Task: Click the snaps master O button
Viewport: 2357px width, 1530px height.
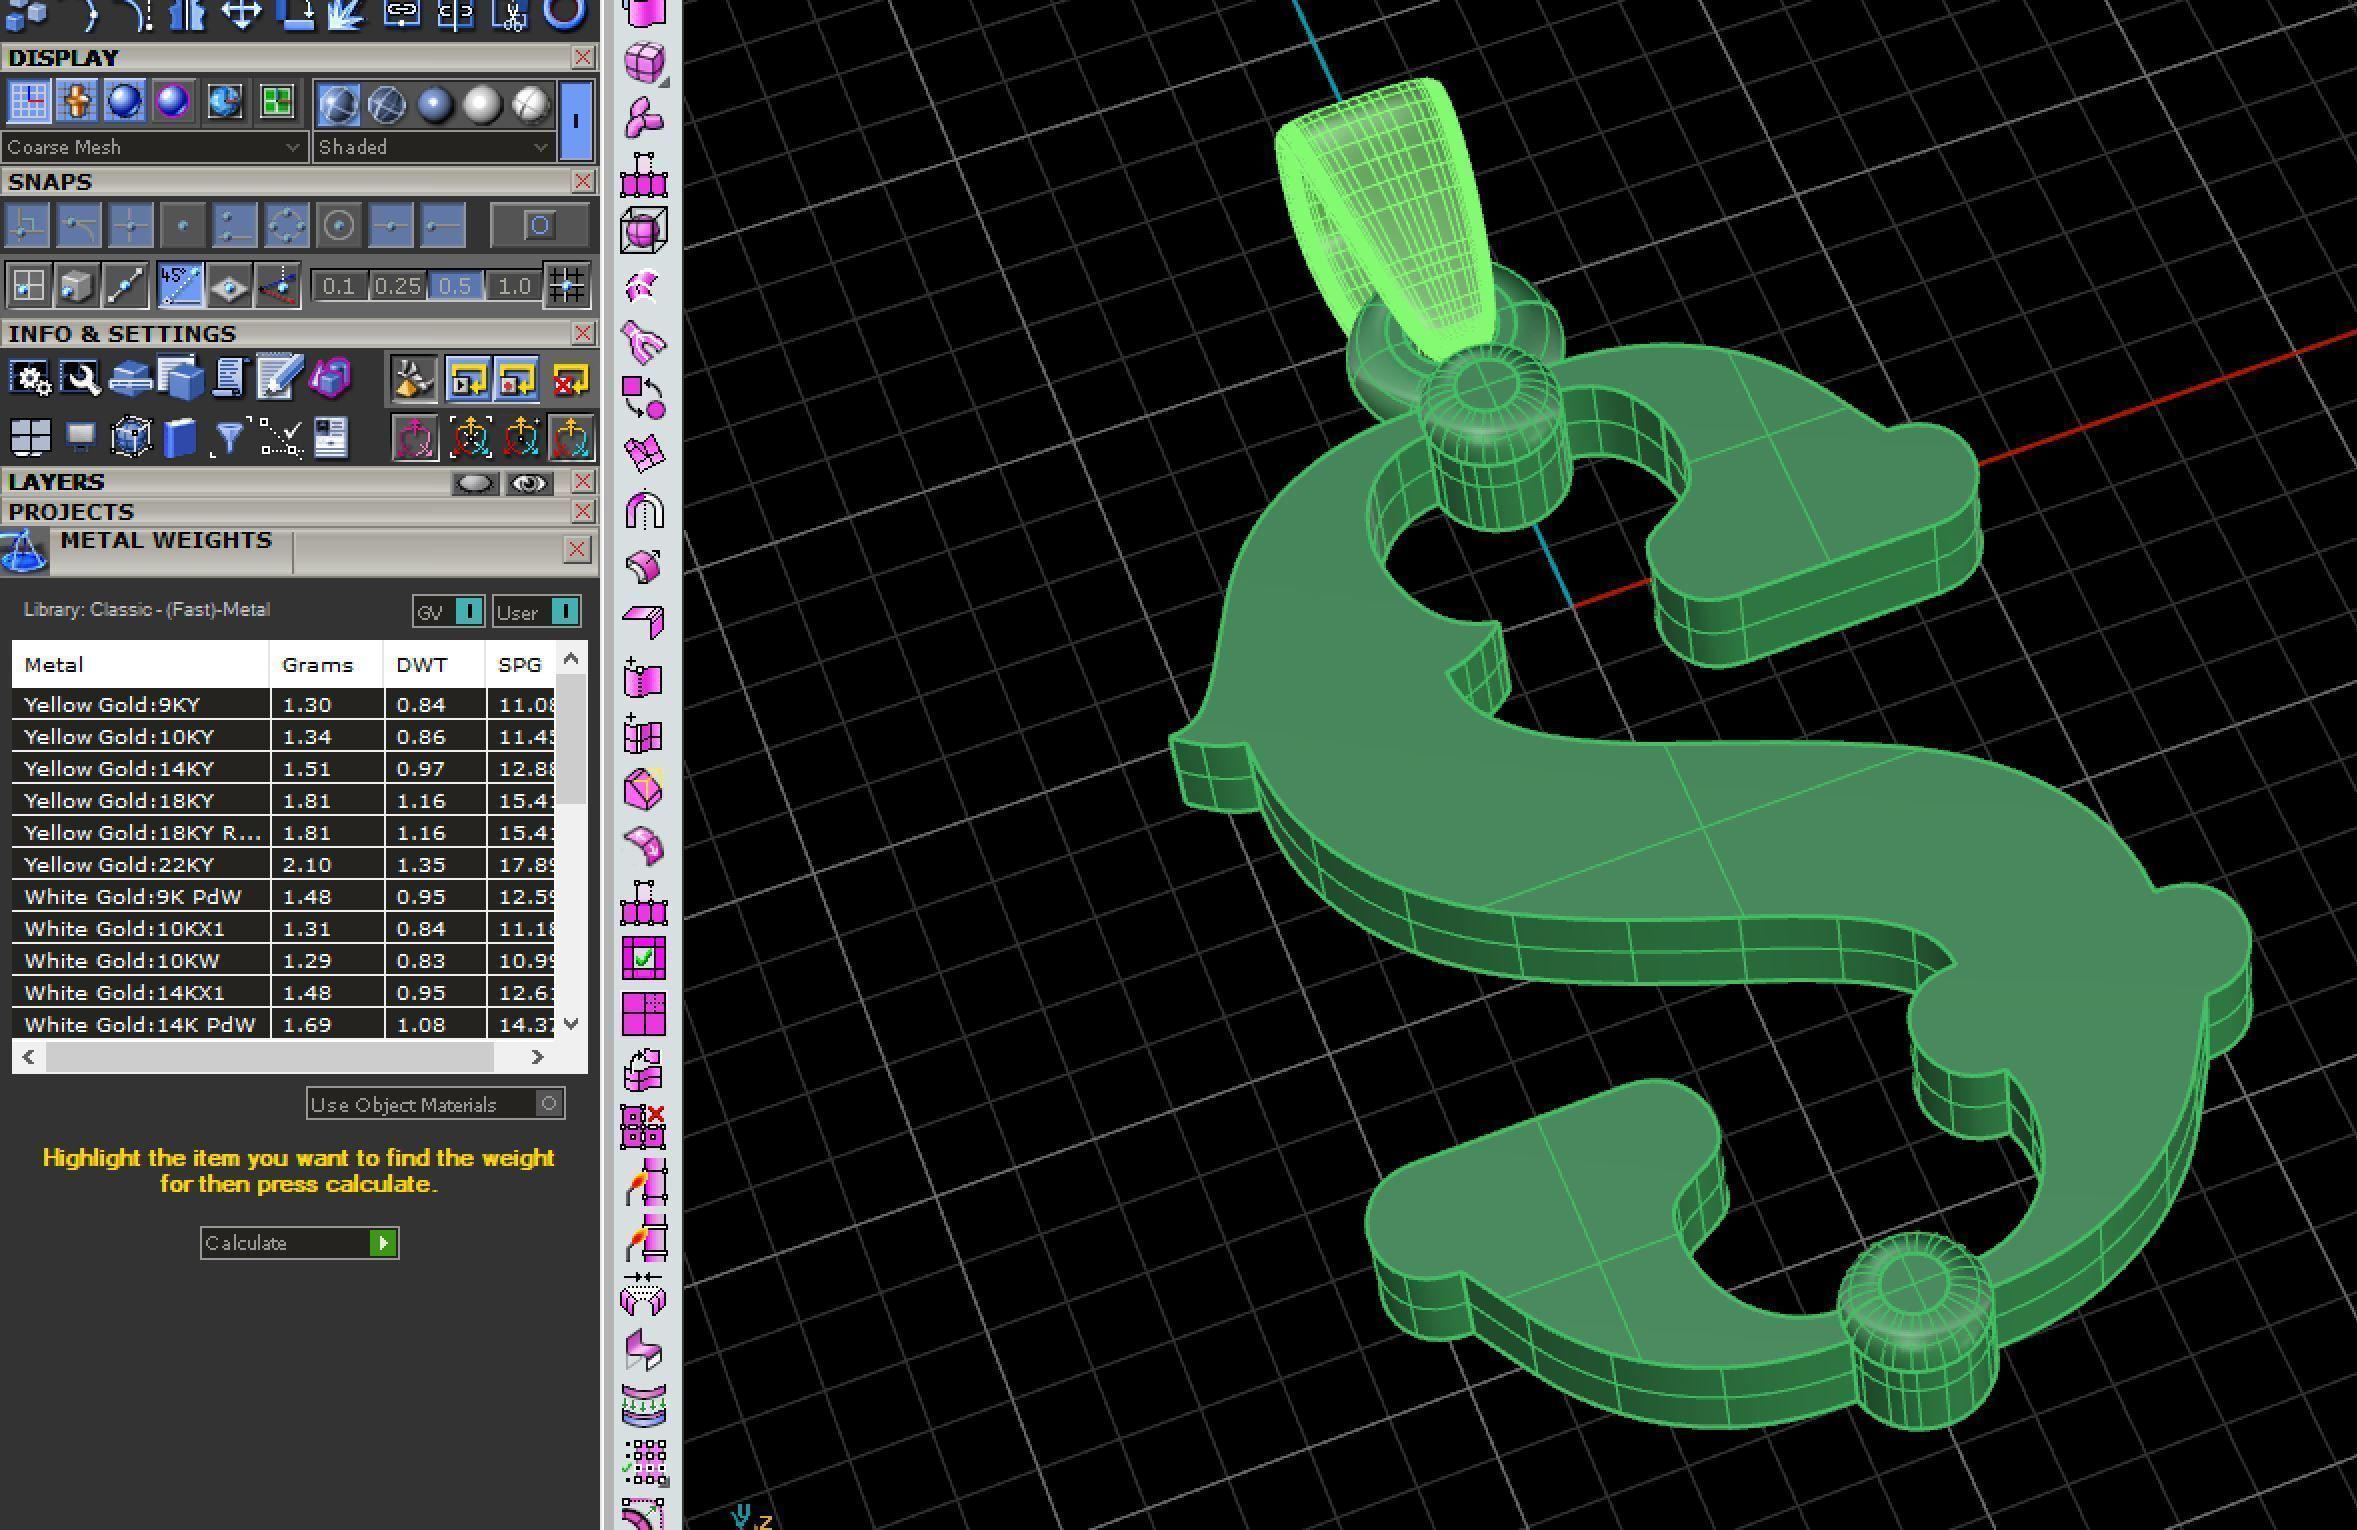Action: coord(540,226)
